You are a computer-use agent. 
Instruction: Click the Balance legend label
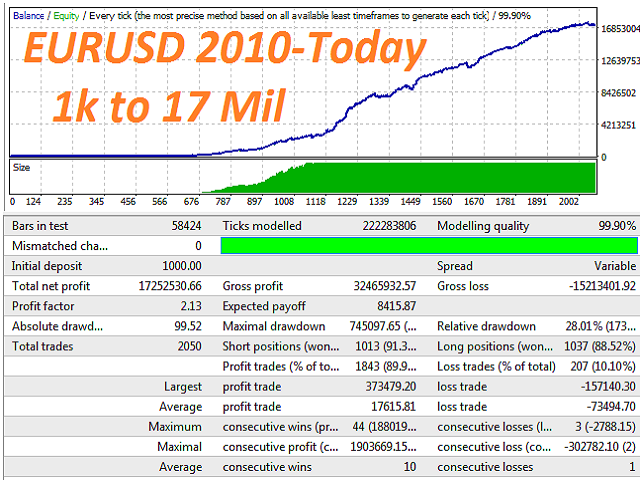pos(30,16)
